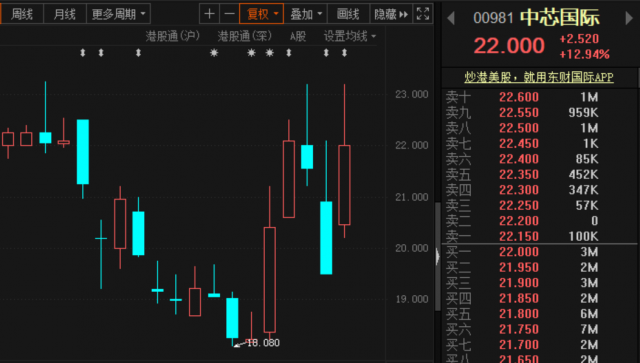Image resolution: width=640 pixels, height=363 pixels.
Task: Go to next stock with right arrow
Action: tap(629, 18)
